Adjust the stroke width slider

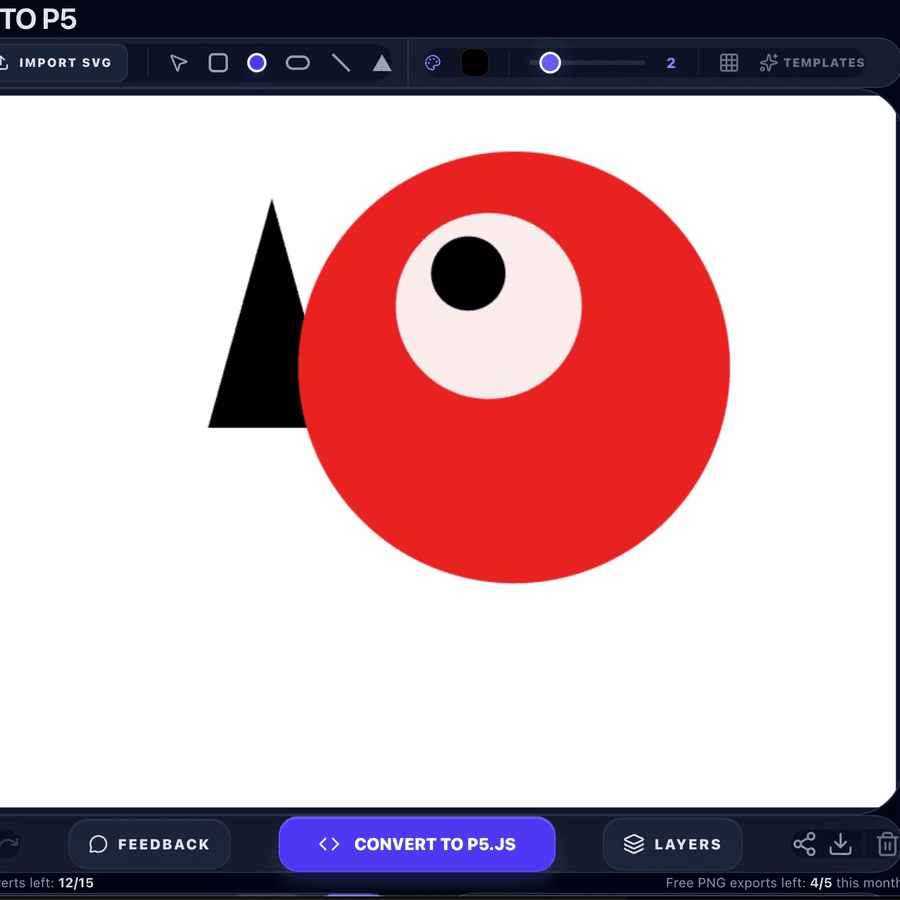point(550,62)
